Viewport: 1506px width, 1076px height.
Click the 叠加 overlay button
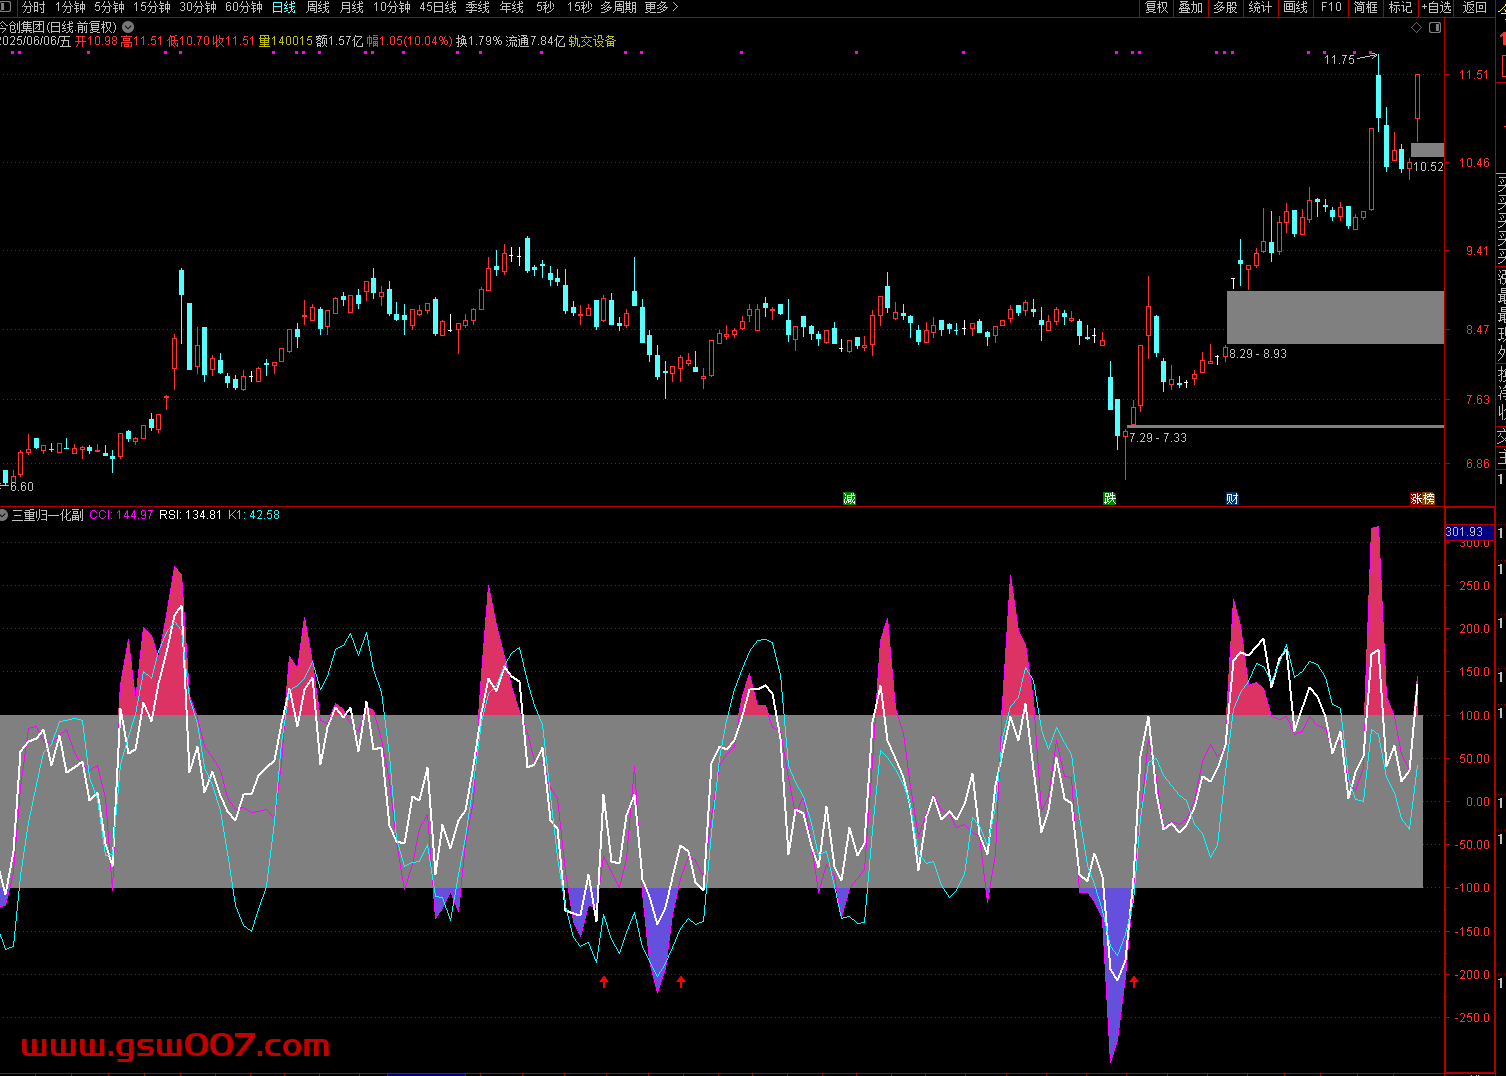click(1191, 7)
